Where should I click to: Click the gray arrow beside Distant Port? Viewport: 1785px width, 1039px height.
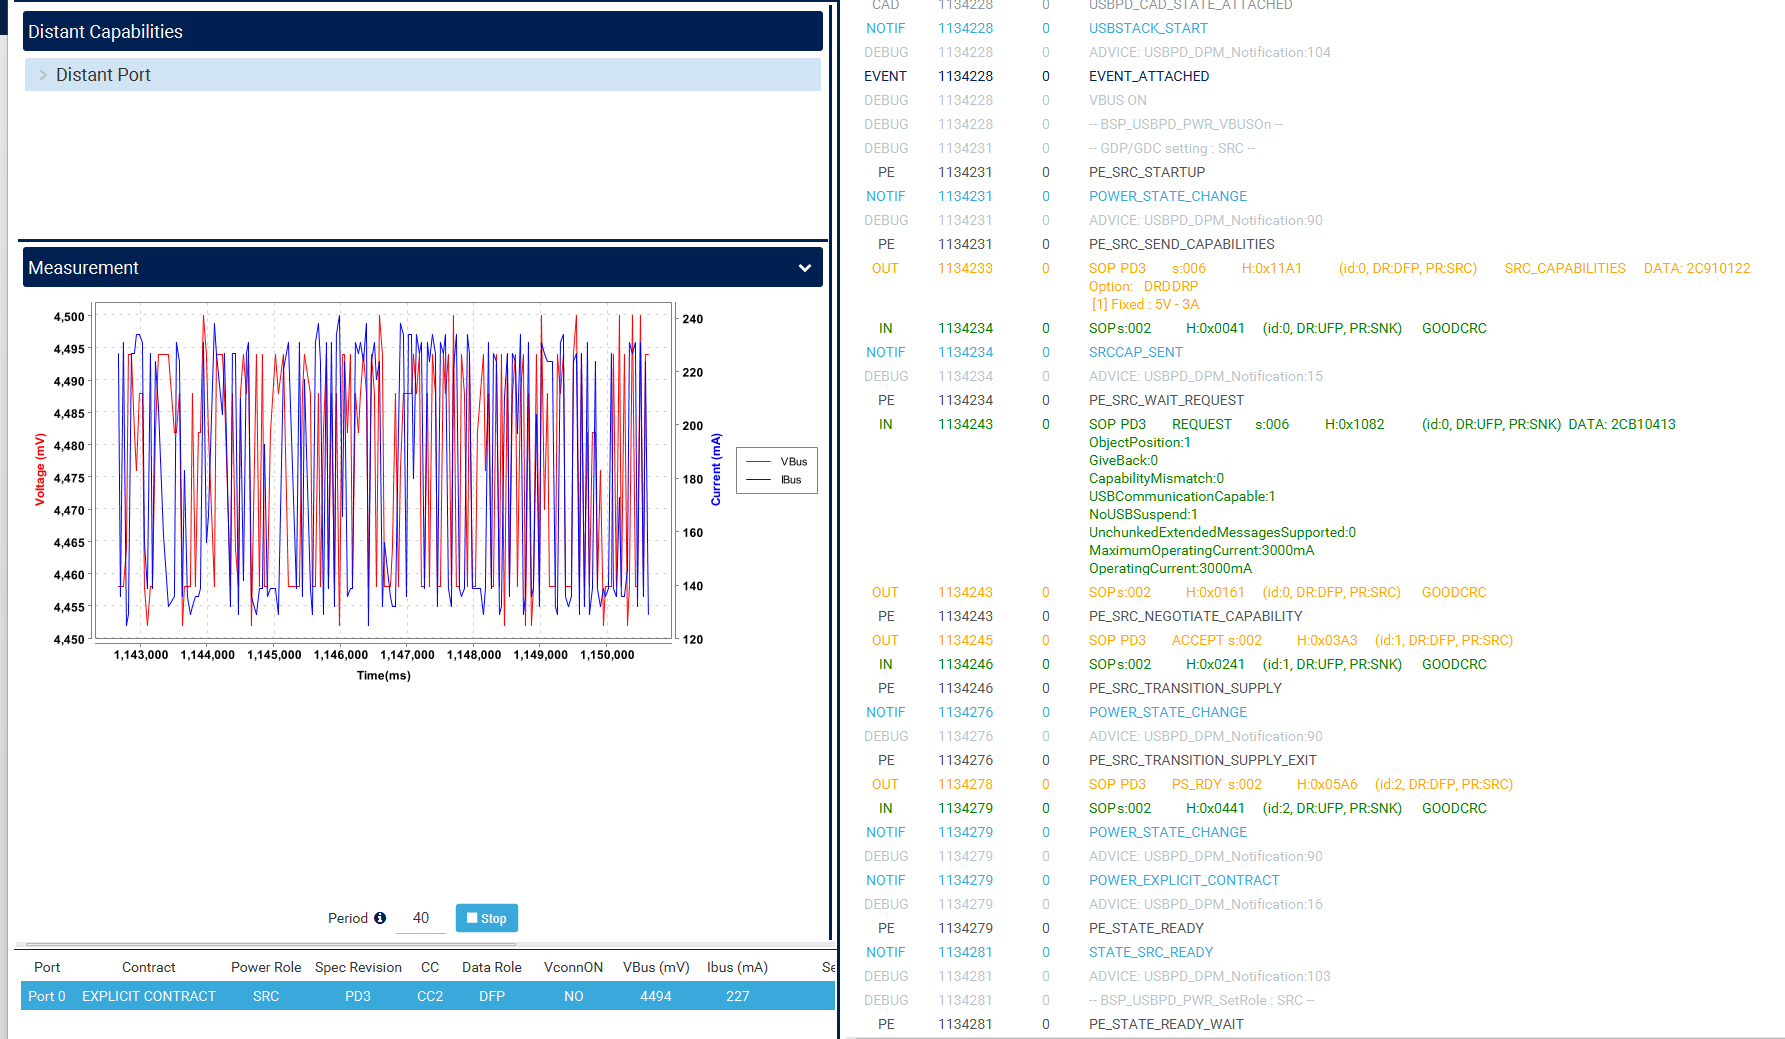tap(43, 74)
